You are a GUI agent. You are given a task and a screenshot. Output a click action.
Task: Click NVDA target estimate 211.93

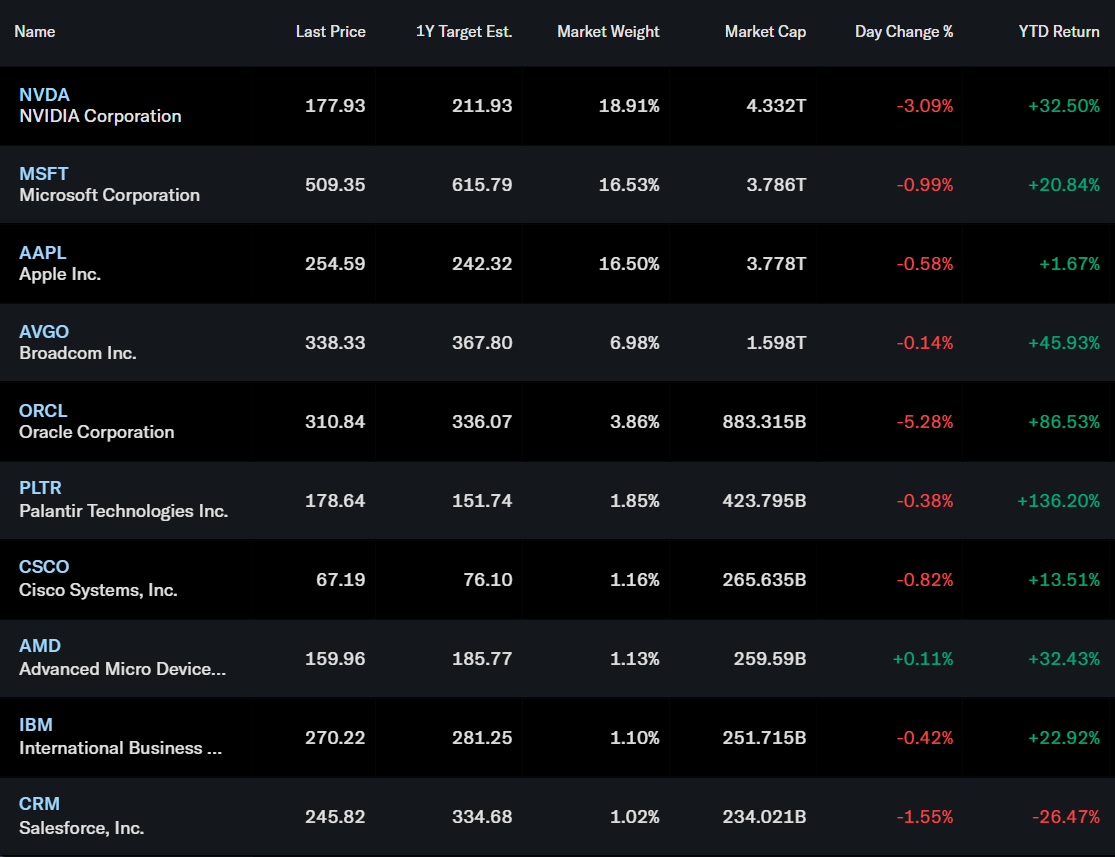[482, 105]
